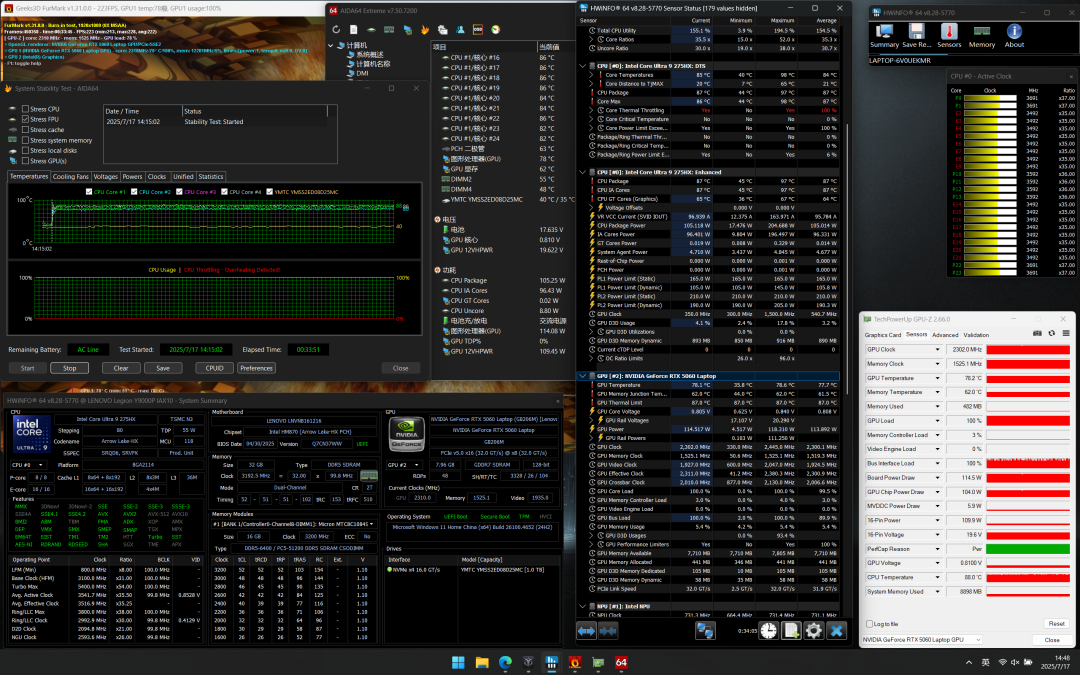Open GPU Clock sensor dropdown in GPU-Z

[937, 350]
